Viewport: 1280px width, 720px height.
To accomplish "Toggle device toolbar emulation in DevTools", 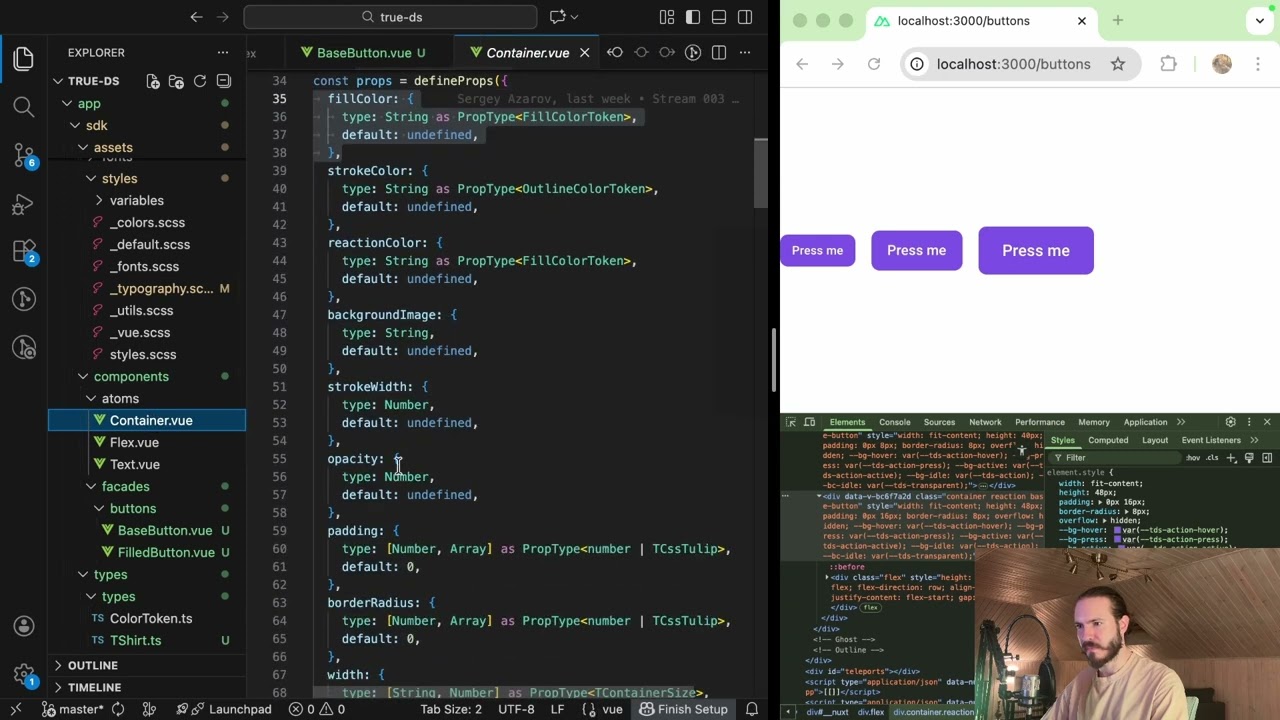I will [x=809, y=422].
